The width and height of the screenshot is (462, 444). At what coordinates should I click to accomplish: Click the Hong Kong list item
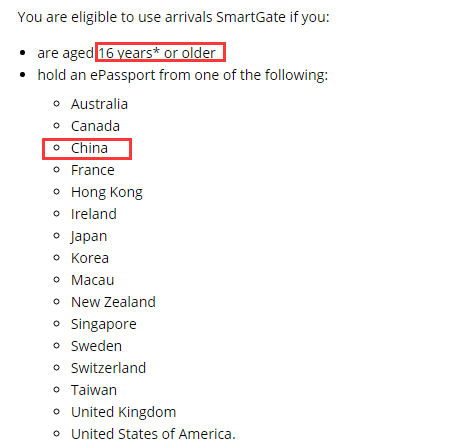click(107, 192)
